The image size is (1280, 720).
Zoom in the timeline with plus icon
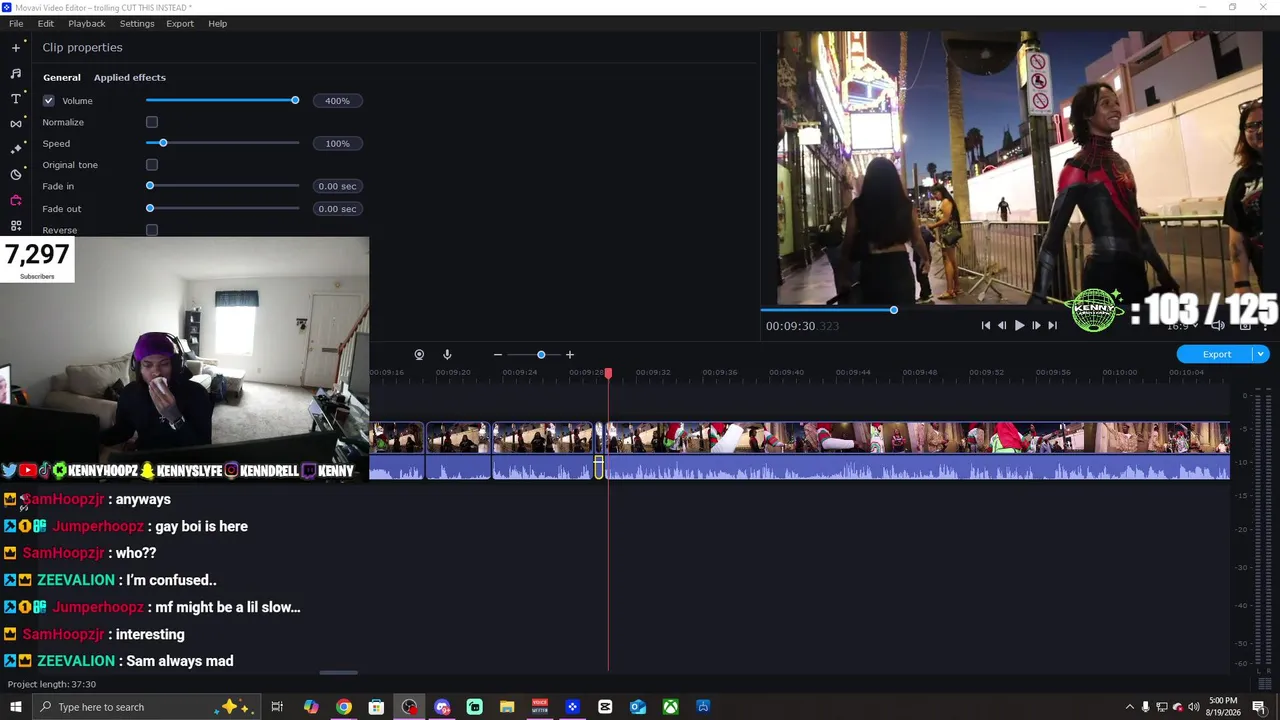(x=570, y=355)
